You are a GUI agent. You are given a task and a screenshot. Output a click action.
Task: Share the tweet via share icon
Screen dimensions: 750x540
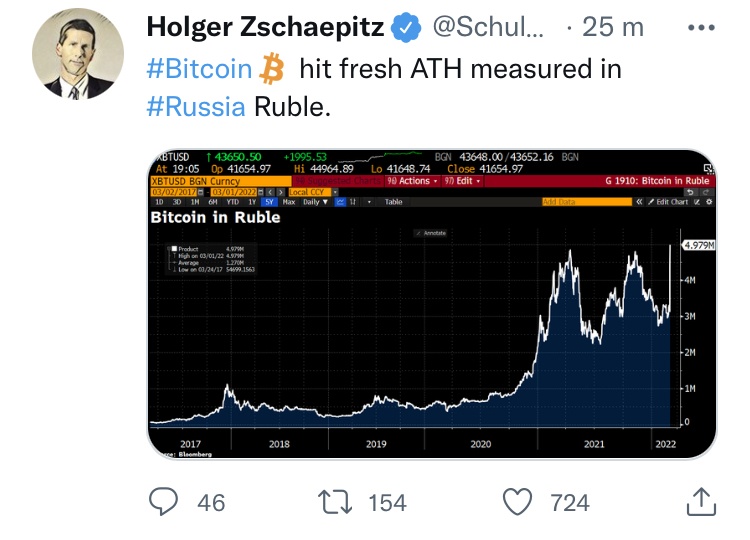(701, 501)
